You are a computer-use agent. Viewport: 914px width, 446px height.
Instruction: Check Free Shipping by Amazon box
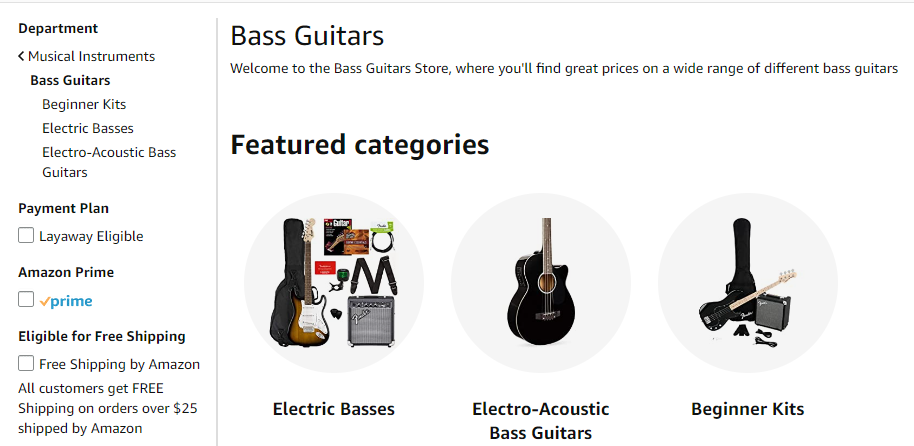pos(26,364)
